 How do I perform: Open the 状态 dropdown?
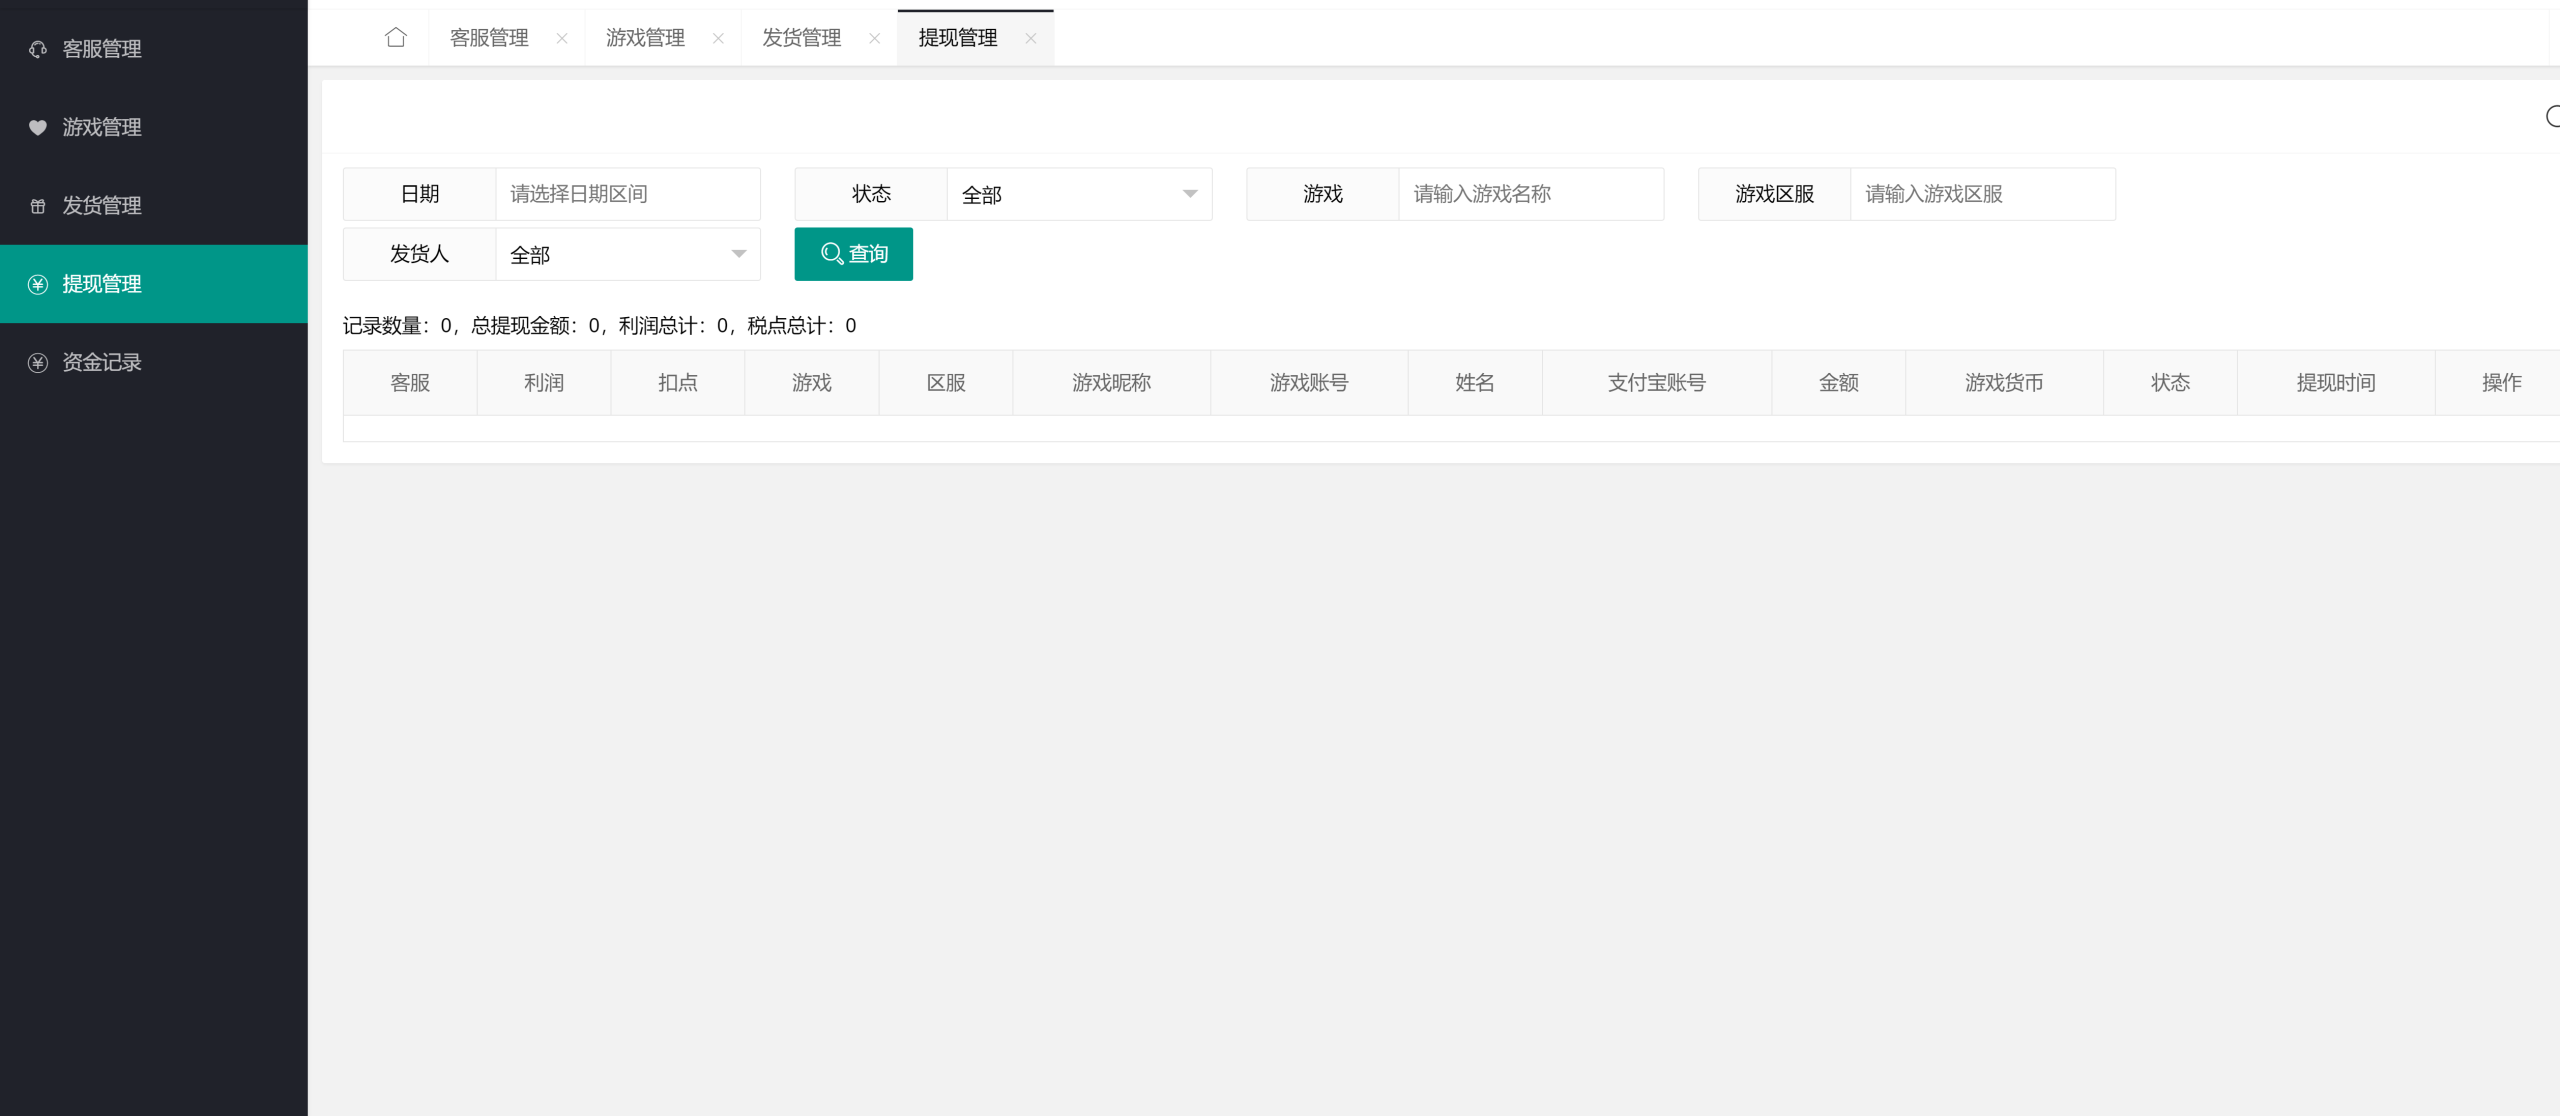click(1078, 194)
